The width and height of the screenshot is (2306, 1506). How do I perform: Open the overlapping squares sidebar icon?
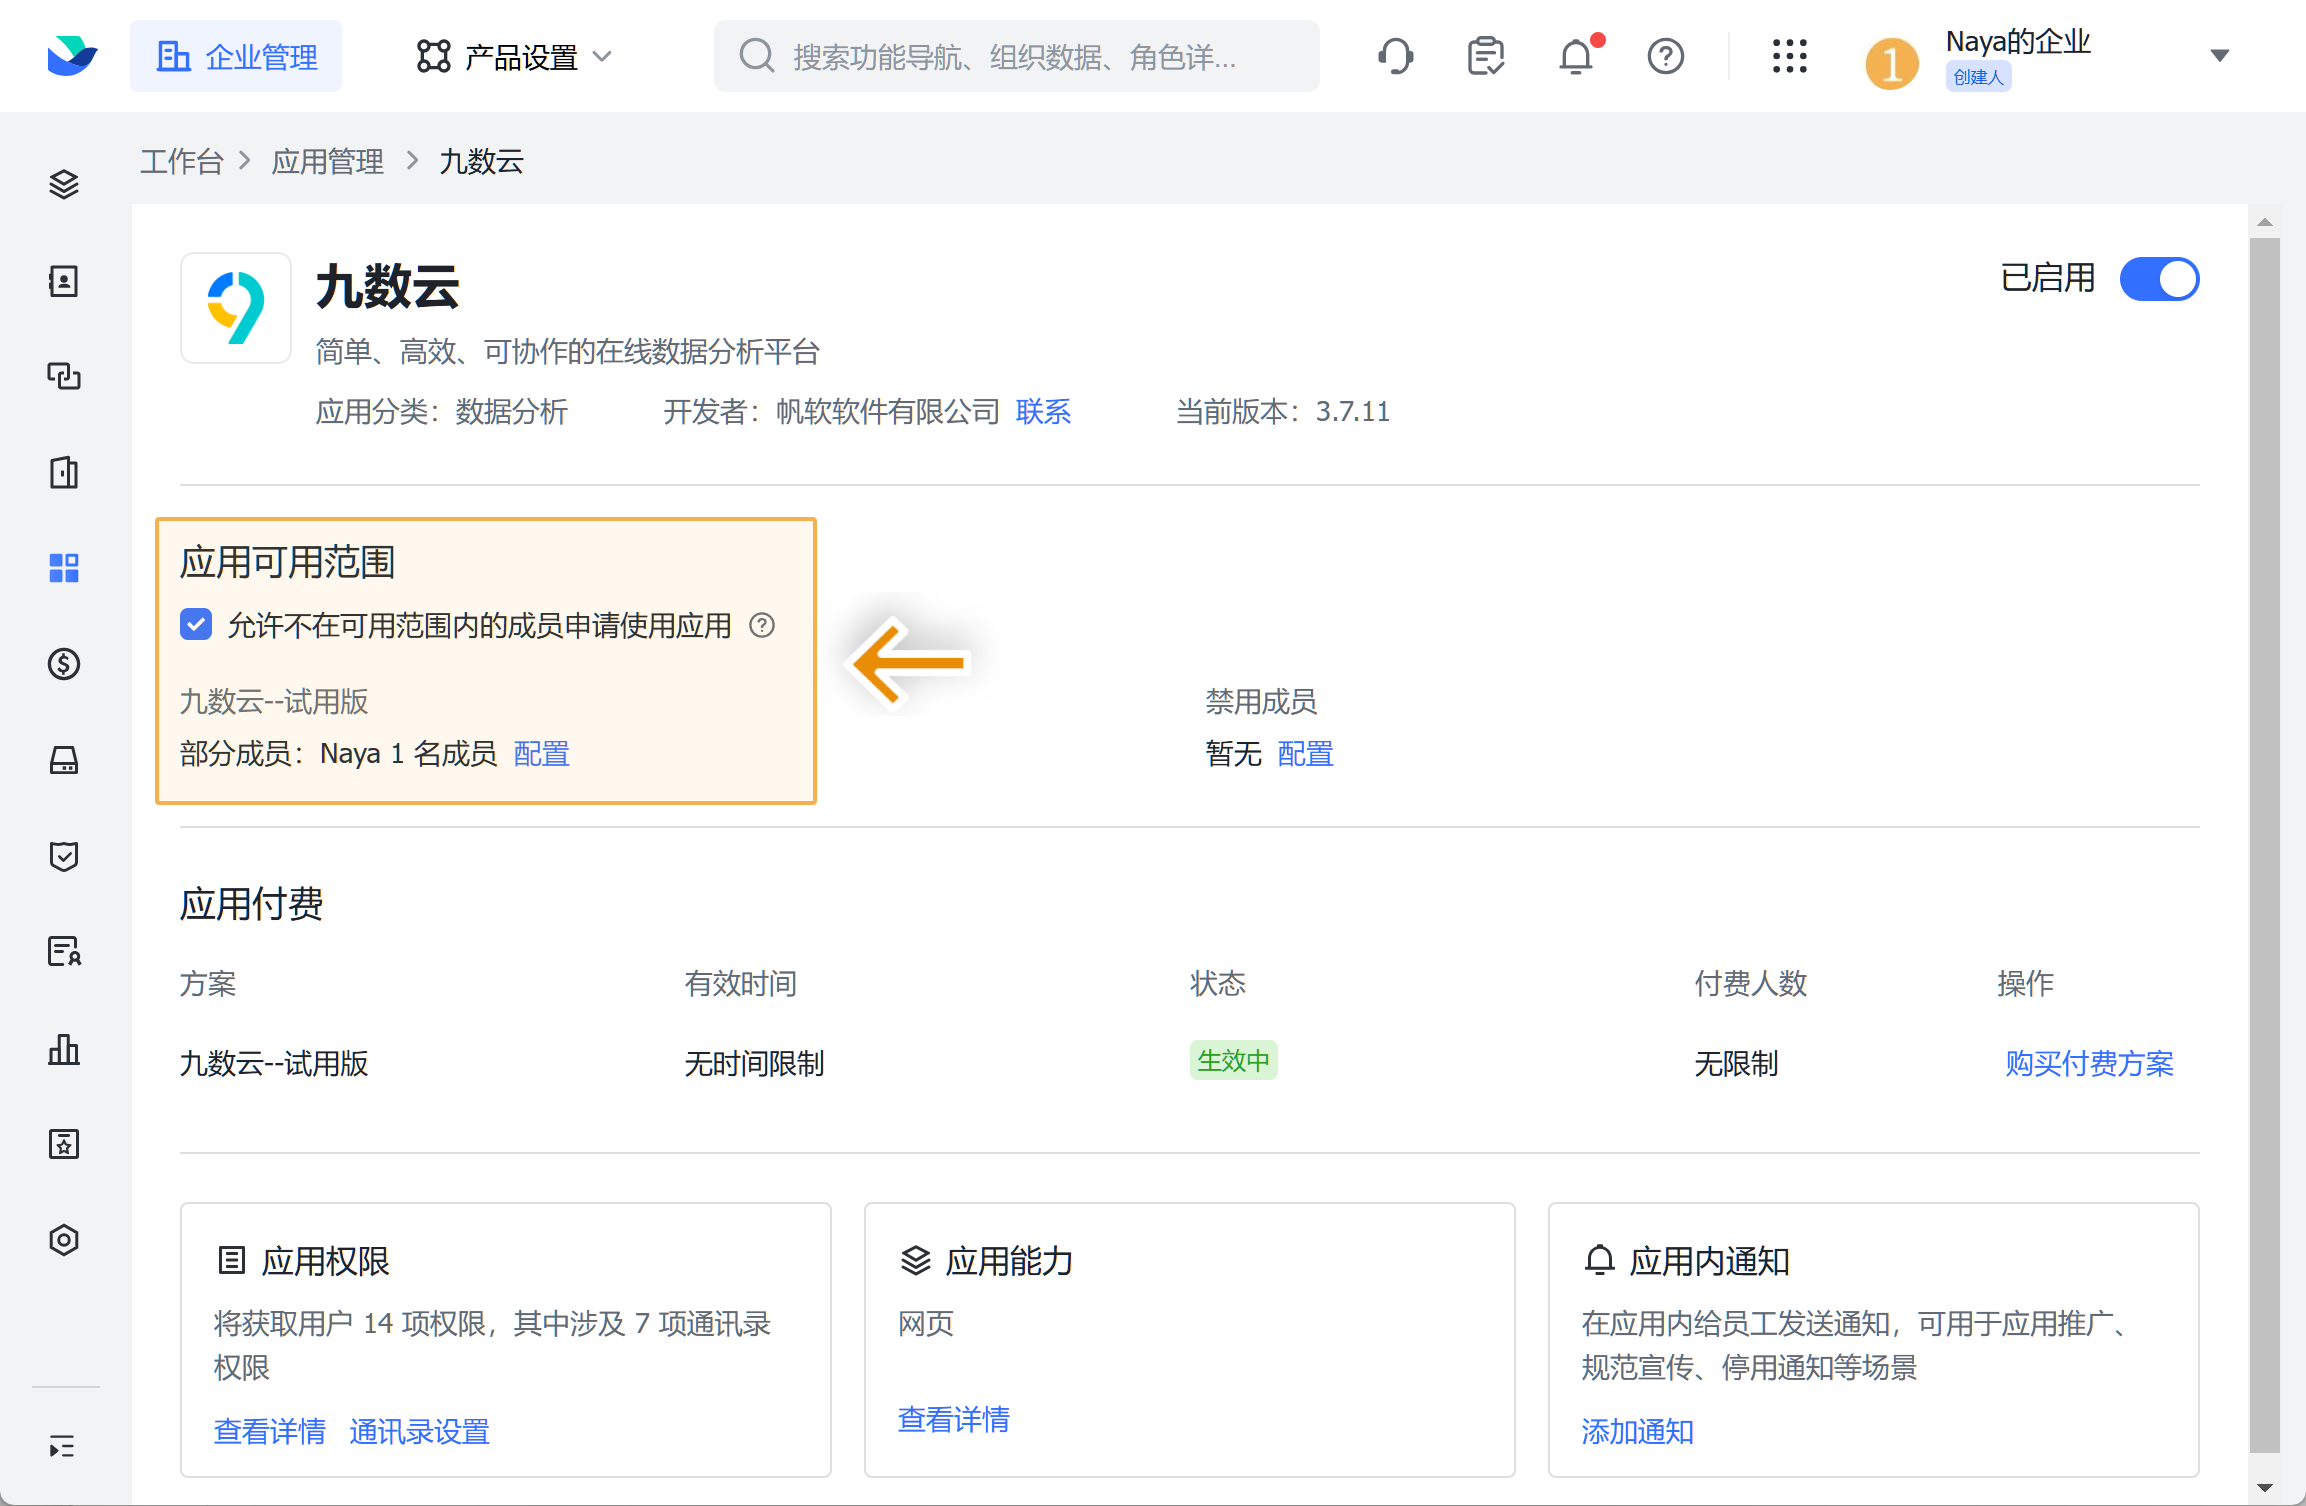(64, 376)
